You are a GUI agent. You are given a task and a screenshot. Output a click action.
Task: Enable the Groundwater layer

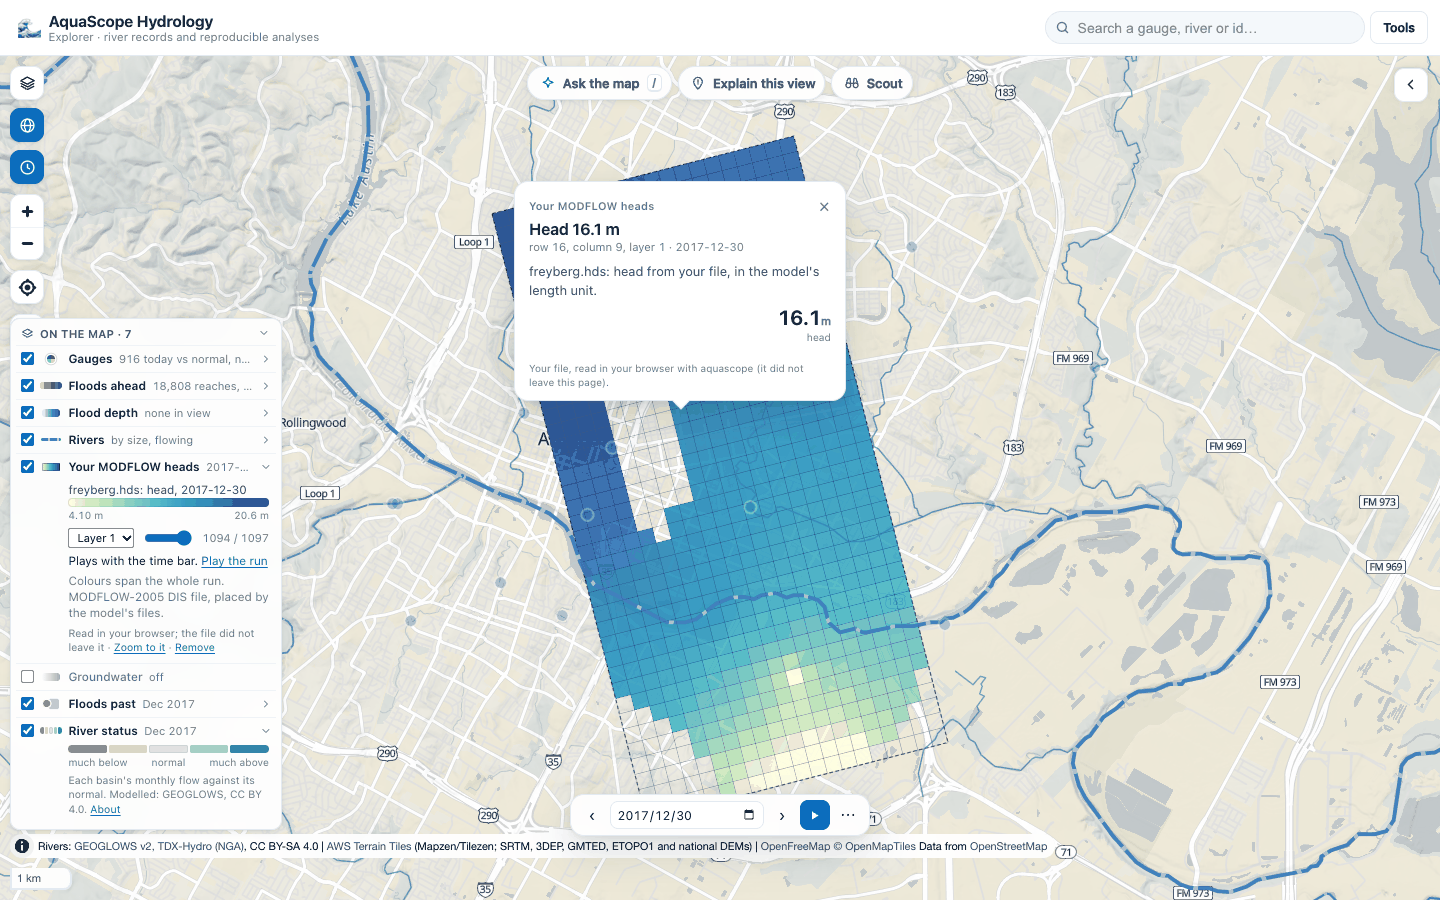click(x=28, y=677)
